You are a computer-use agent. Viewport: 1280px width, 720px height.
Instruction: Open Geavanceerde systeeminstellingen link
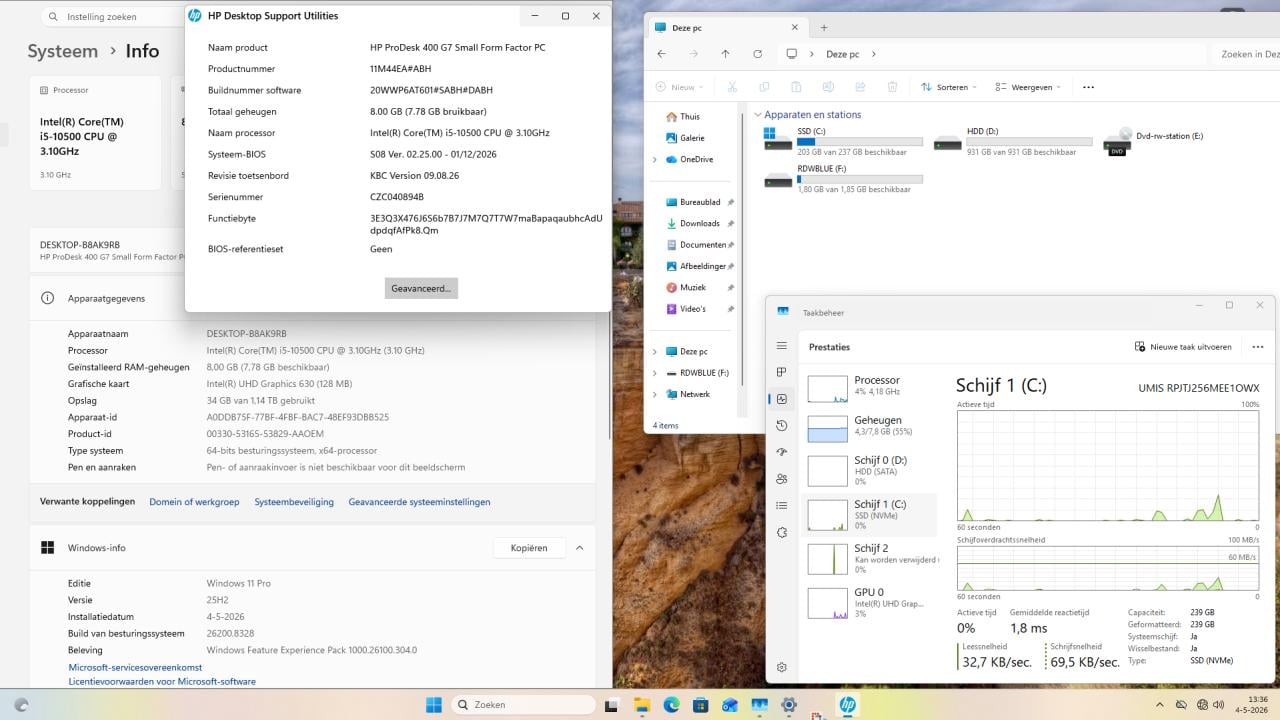[x=419, y=502]
